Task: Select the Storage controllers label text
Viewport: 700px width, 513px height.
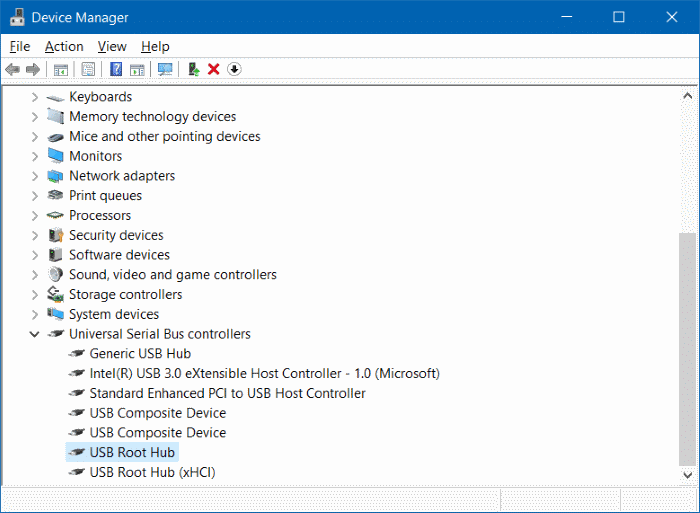Action: tap(125, 295)
